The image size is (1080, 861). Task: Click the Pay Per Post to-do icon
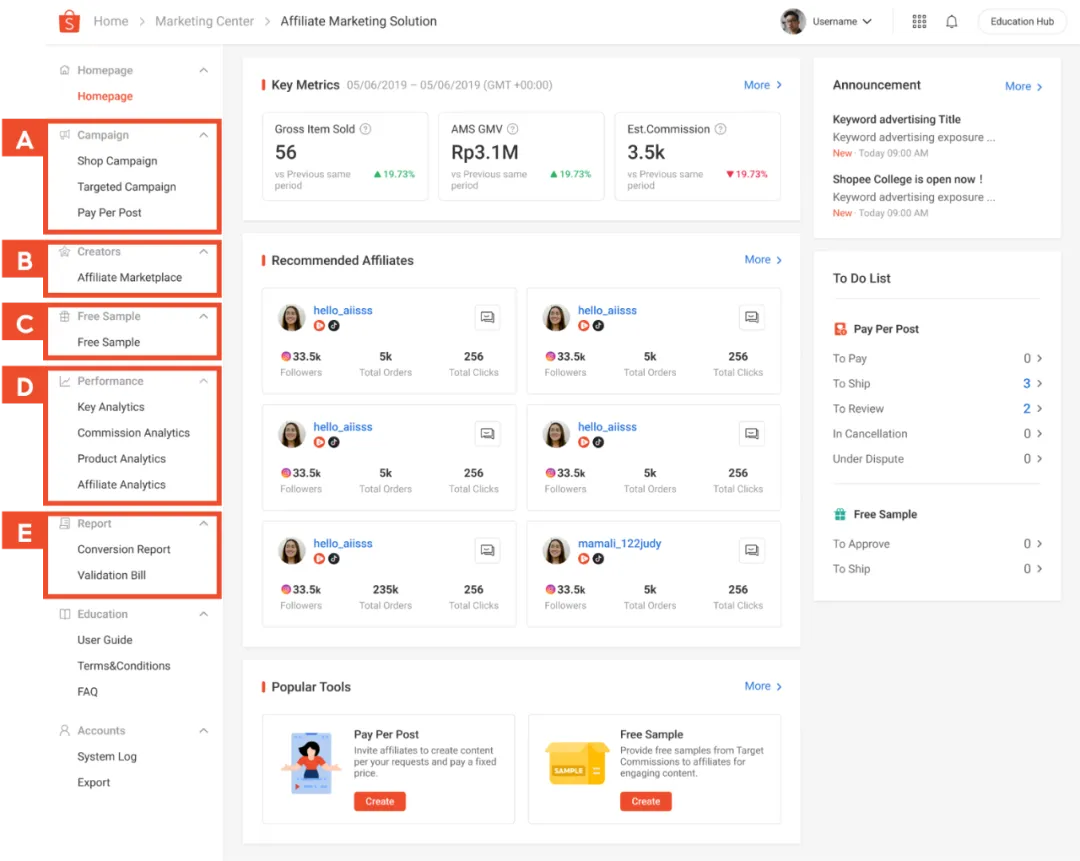coord(840,329)
